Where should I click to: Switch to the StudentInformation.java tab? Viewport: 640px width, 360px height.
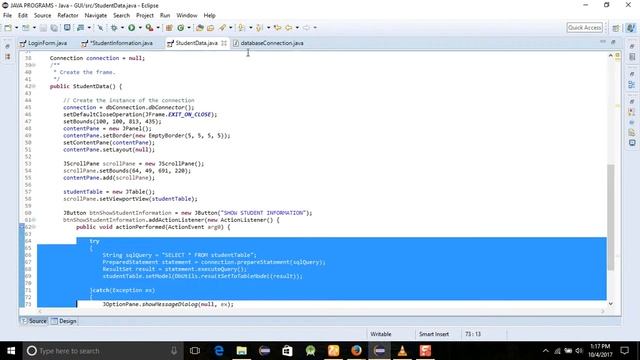[x=118, y=43]
